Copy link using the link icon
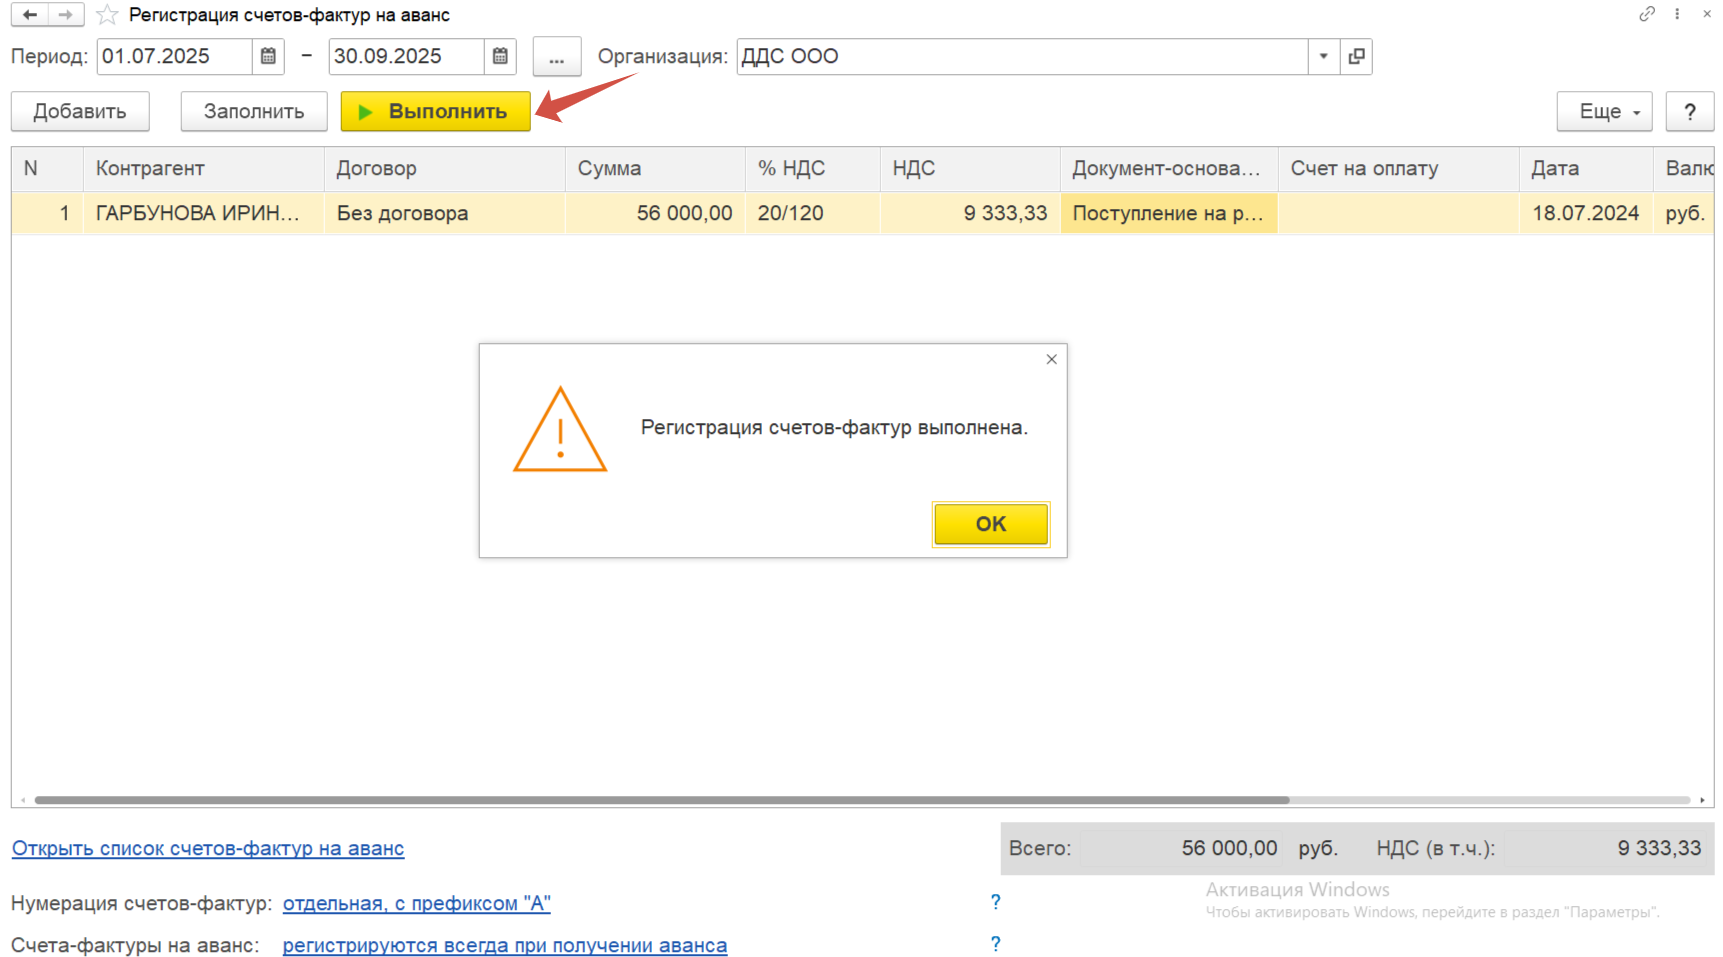 click(1646, 14)
